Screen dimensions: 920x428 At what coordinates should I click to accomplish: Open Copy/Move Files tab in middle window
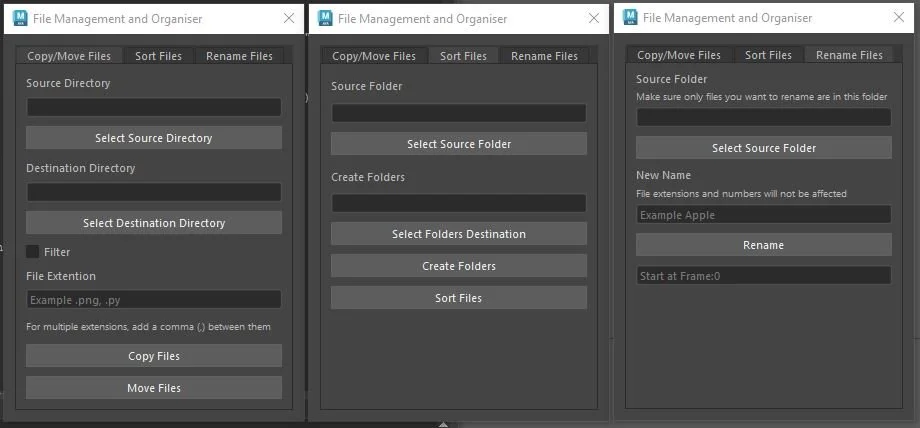(374, 56)
